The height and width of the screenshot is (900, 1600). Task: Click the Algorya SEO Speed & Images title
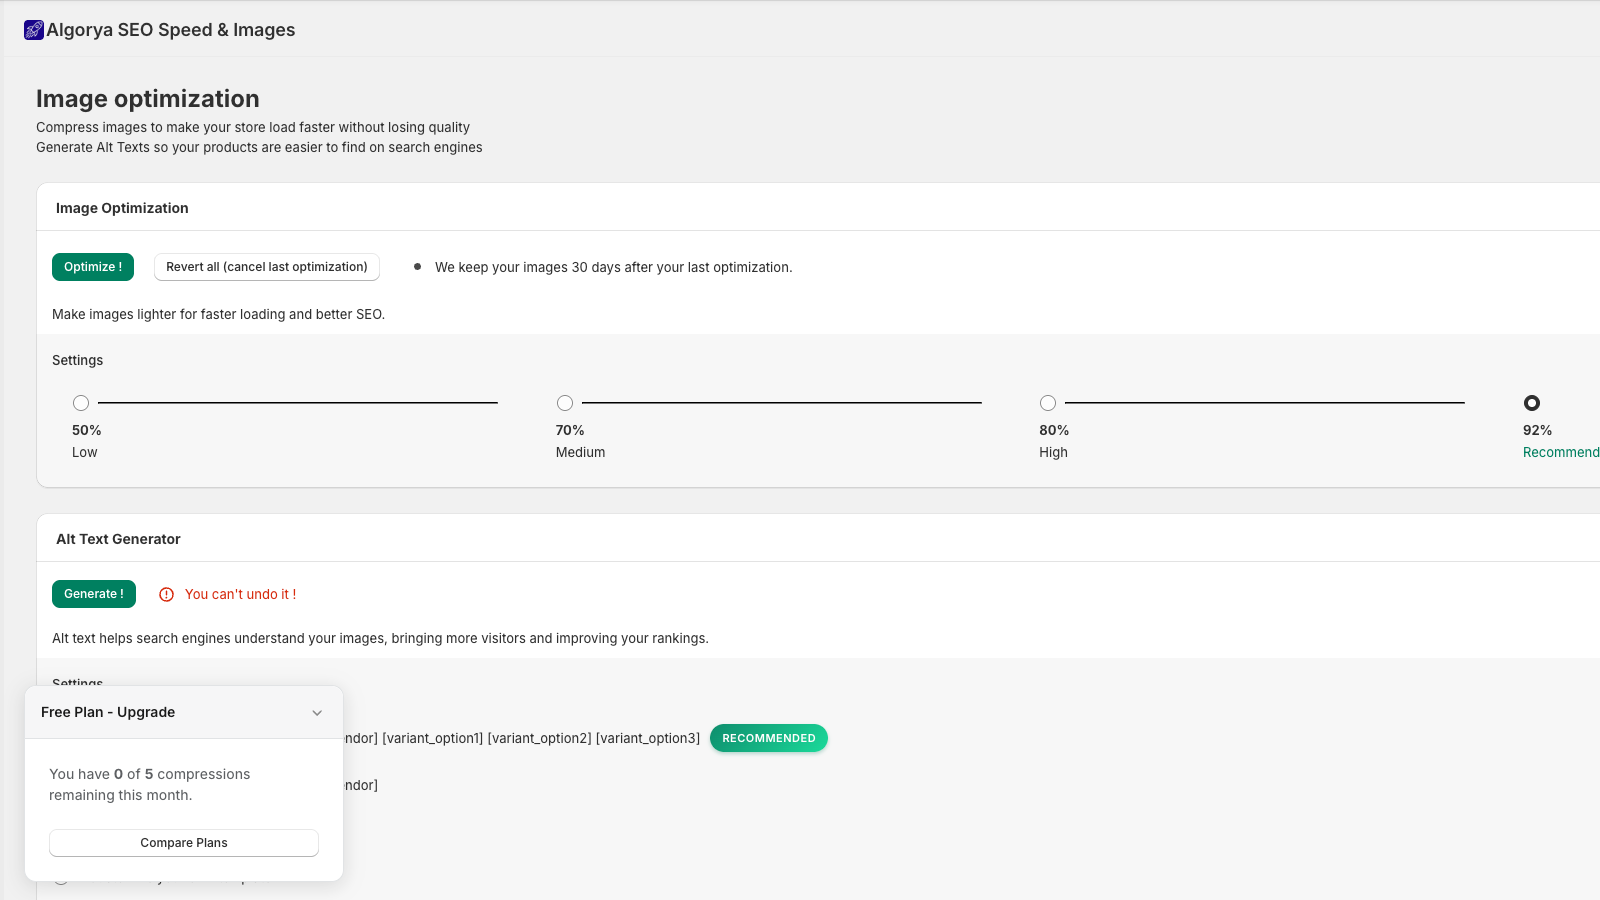pyautogui.click(x=171, y=30)
